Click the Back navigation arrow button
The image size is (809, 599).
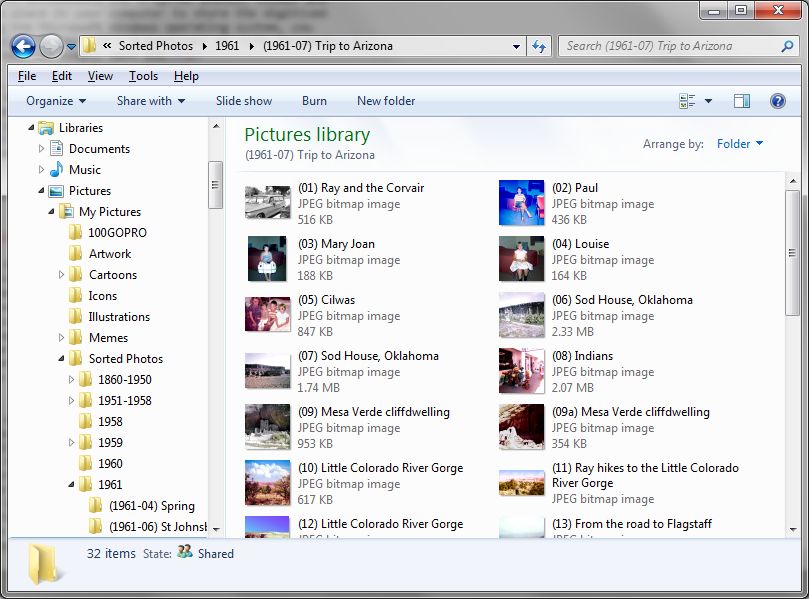pos(23,46)
